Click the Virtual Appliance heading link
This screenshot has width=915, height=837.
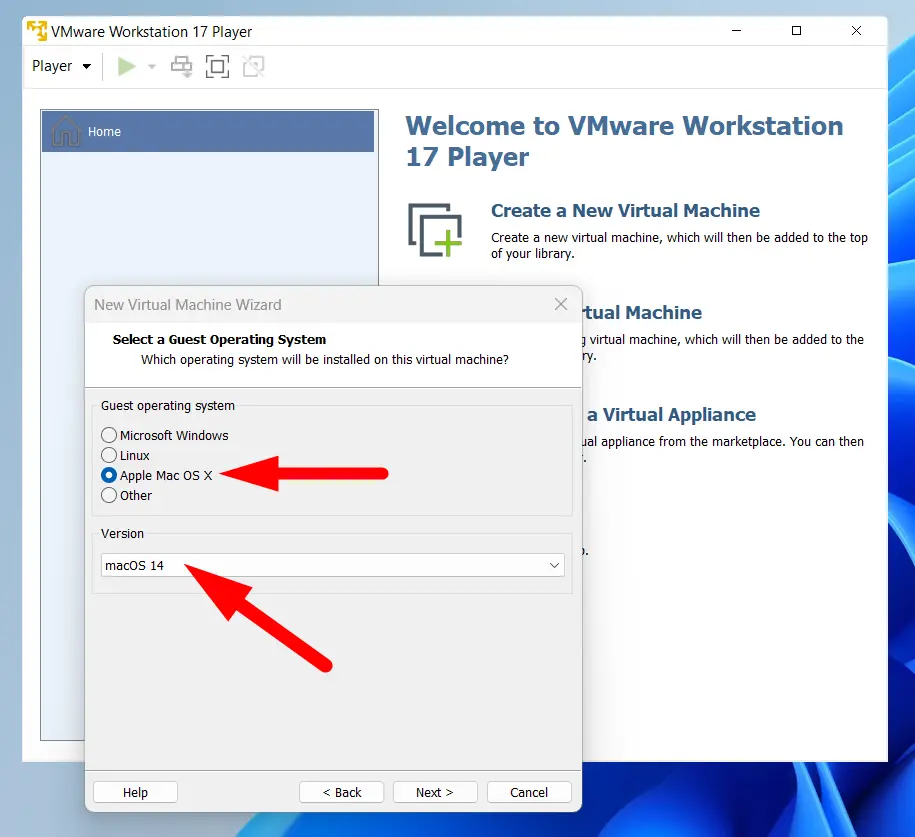pyautogui.click(x=671, y=414)
